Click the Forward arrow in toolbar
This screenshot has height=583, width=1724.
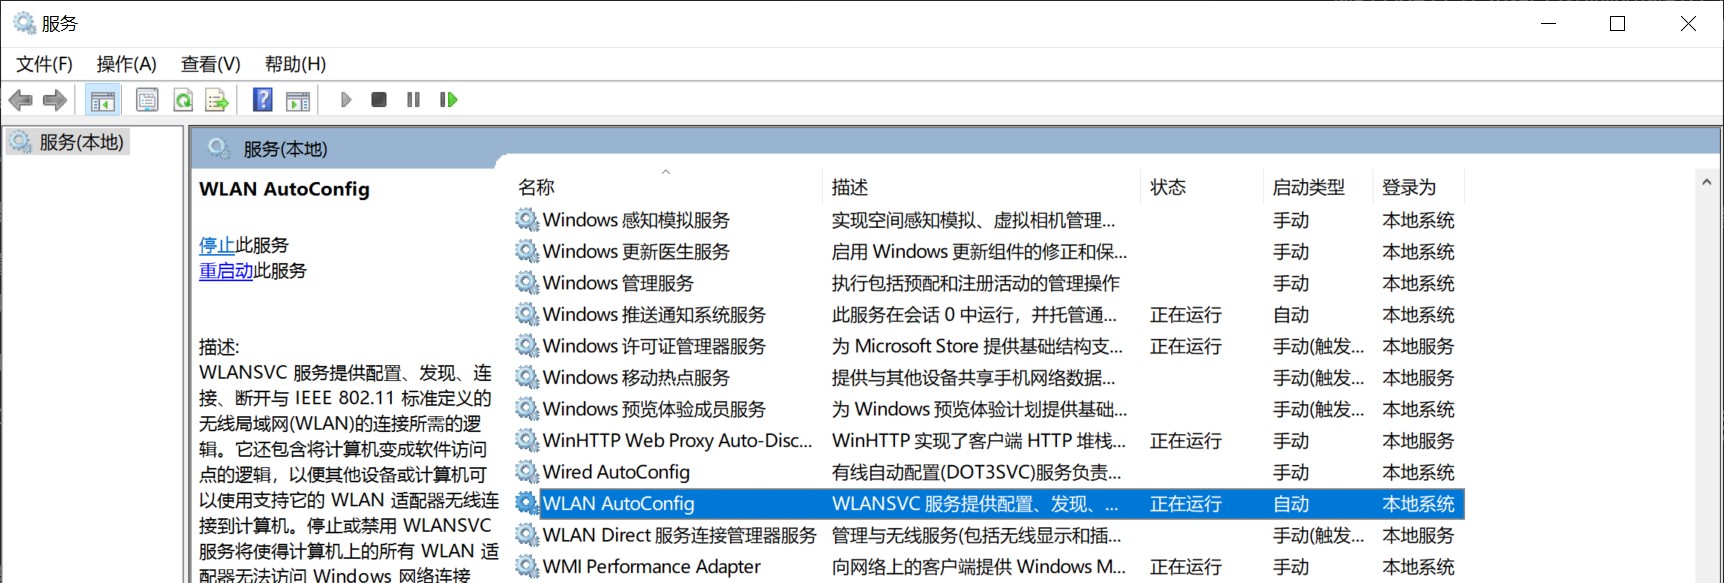click(55, 100)
